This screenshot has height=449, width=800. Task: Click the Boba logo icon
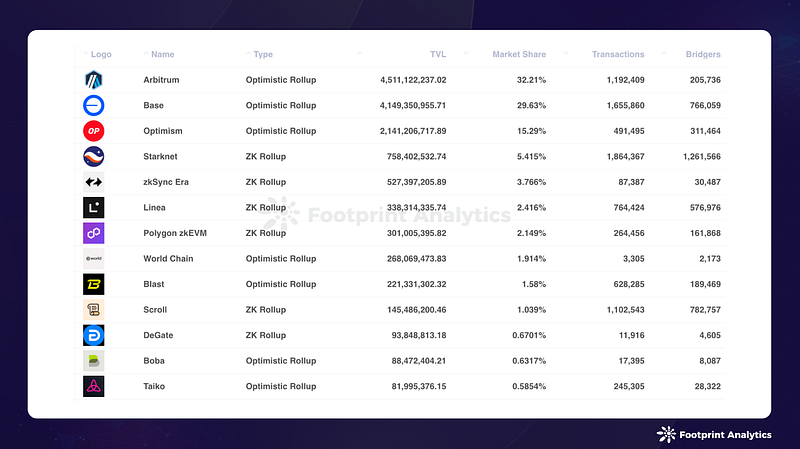[x=93, y=361]
